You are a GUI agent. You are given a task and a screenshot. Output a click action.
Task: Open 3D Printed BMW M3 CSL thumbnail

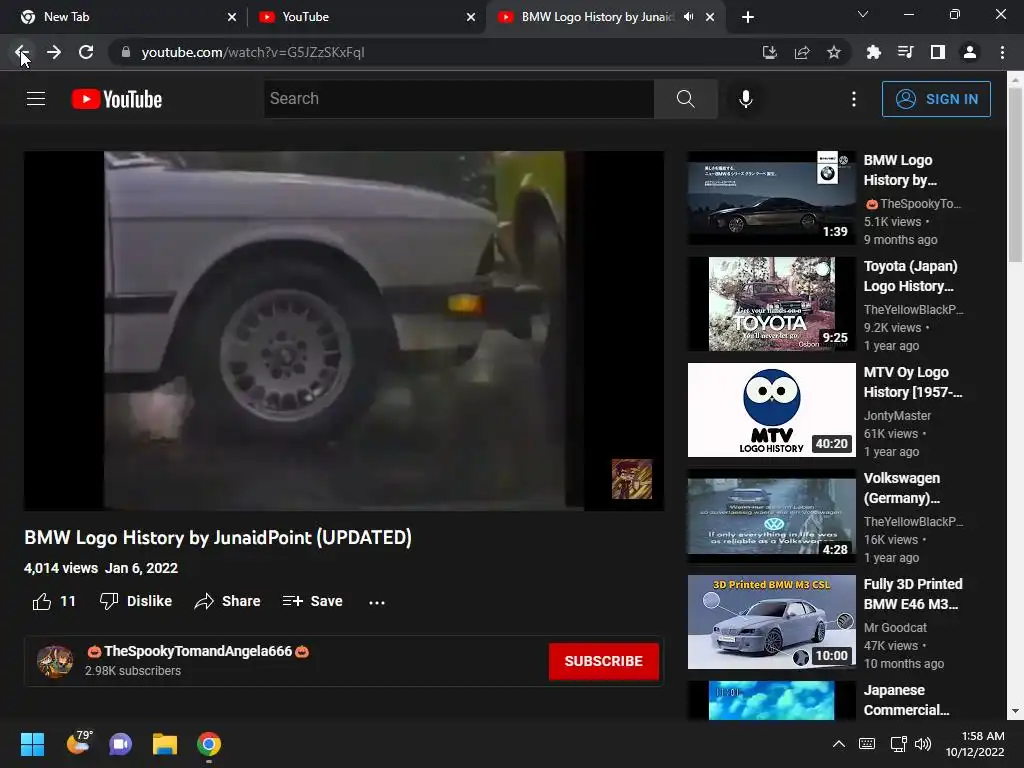click(771, 622)
